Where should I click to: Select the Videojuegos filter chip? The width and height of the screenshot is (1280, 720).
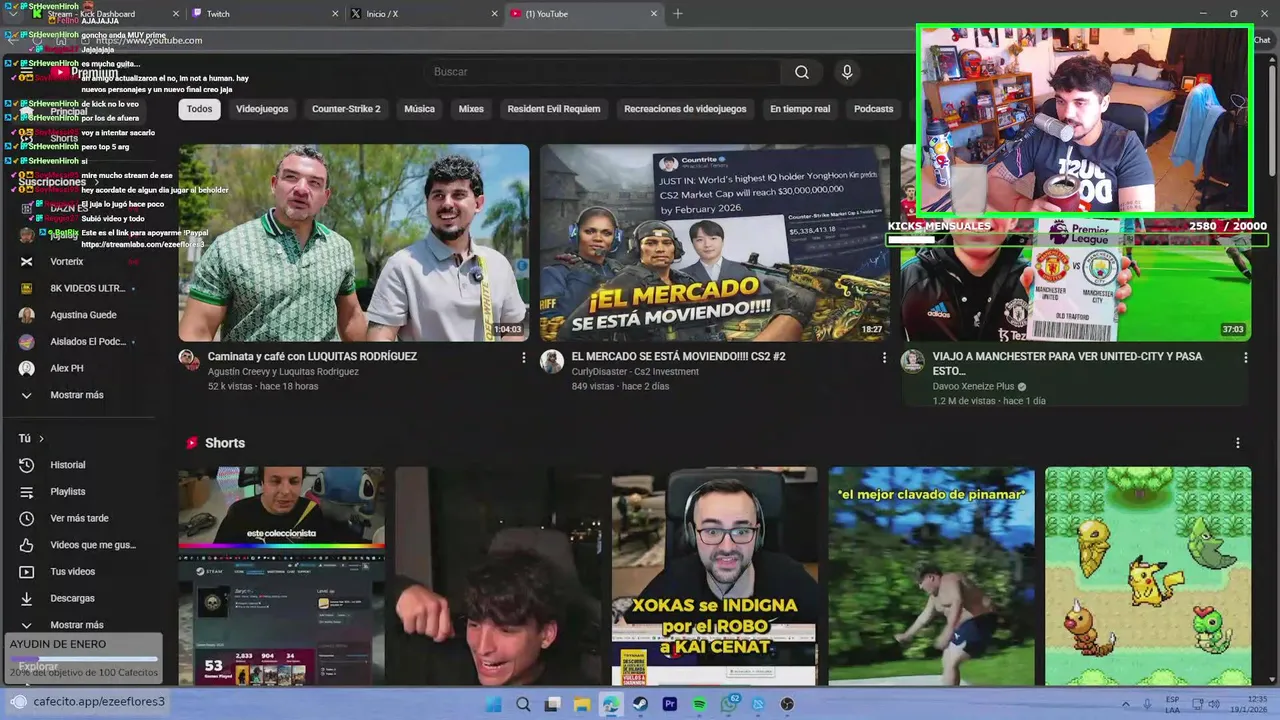coord(262,109)
